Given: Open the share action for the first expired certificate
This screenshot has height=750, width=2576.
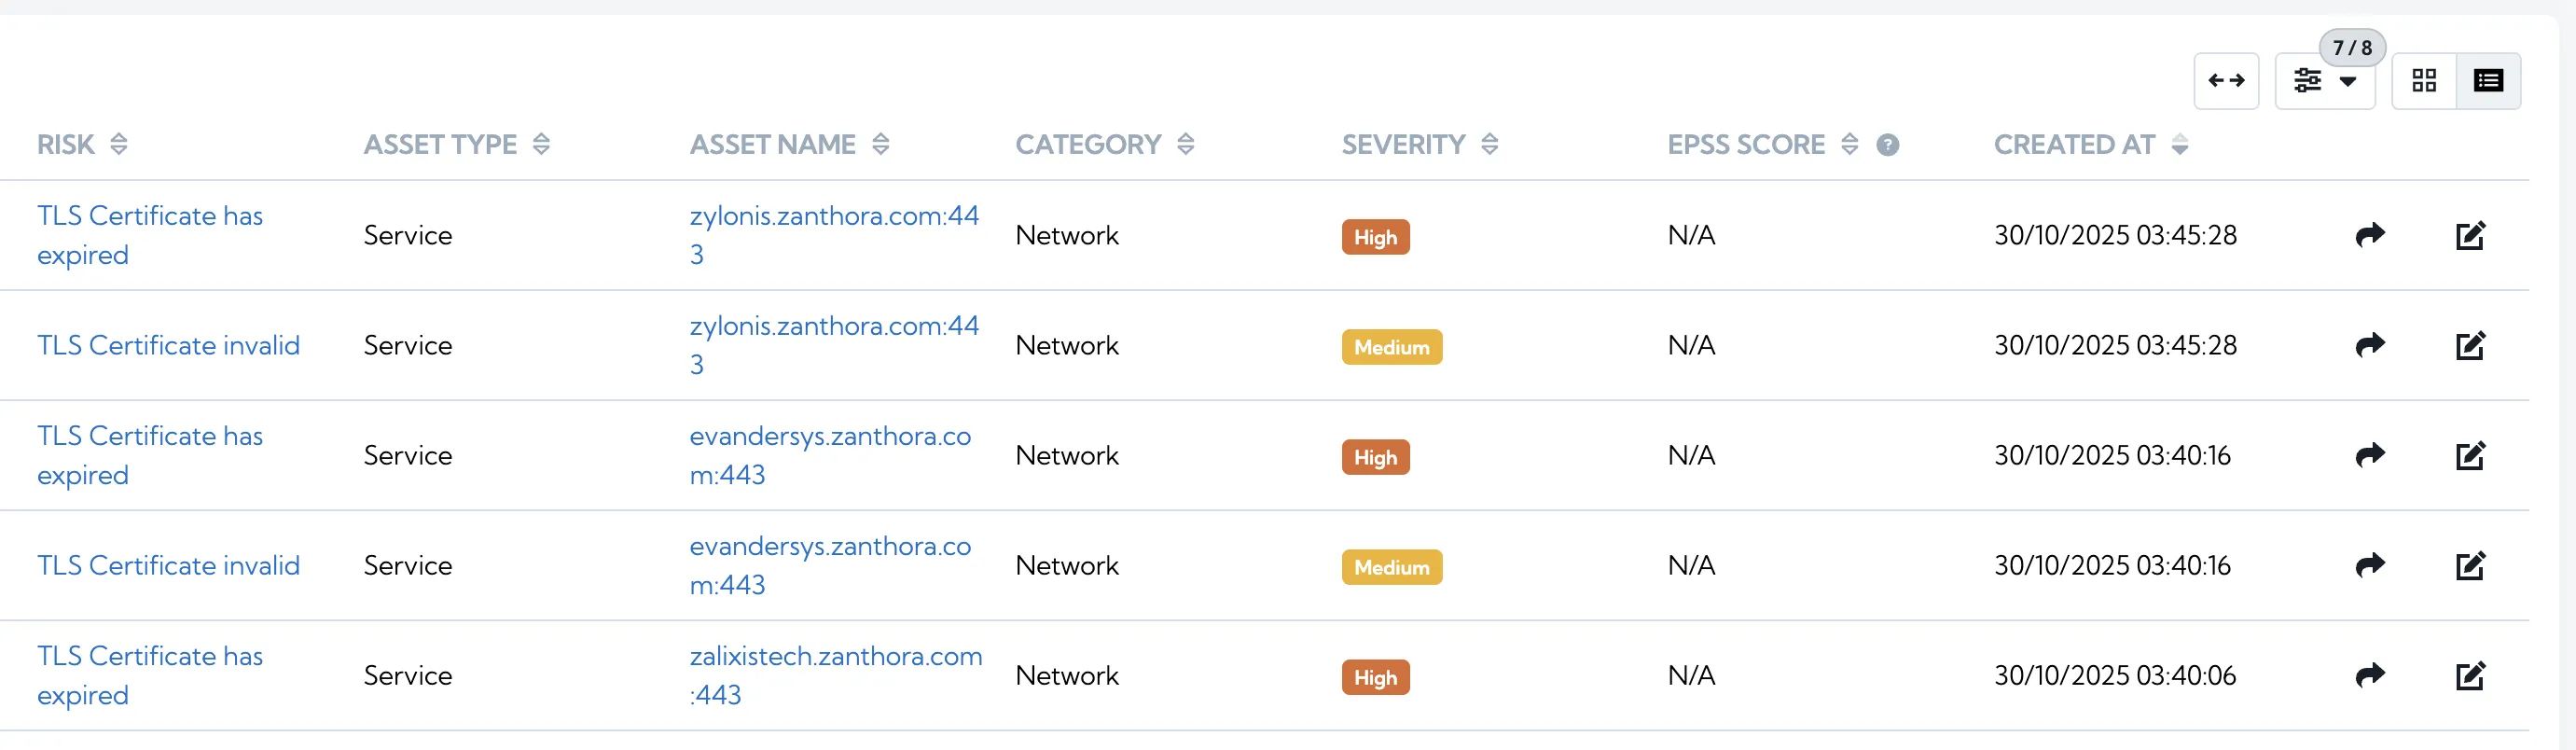Looking at the screenshot, I should (2370, 235).
